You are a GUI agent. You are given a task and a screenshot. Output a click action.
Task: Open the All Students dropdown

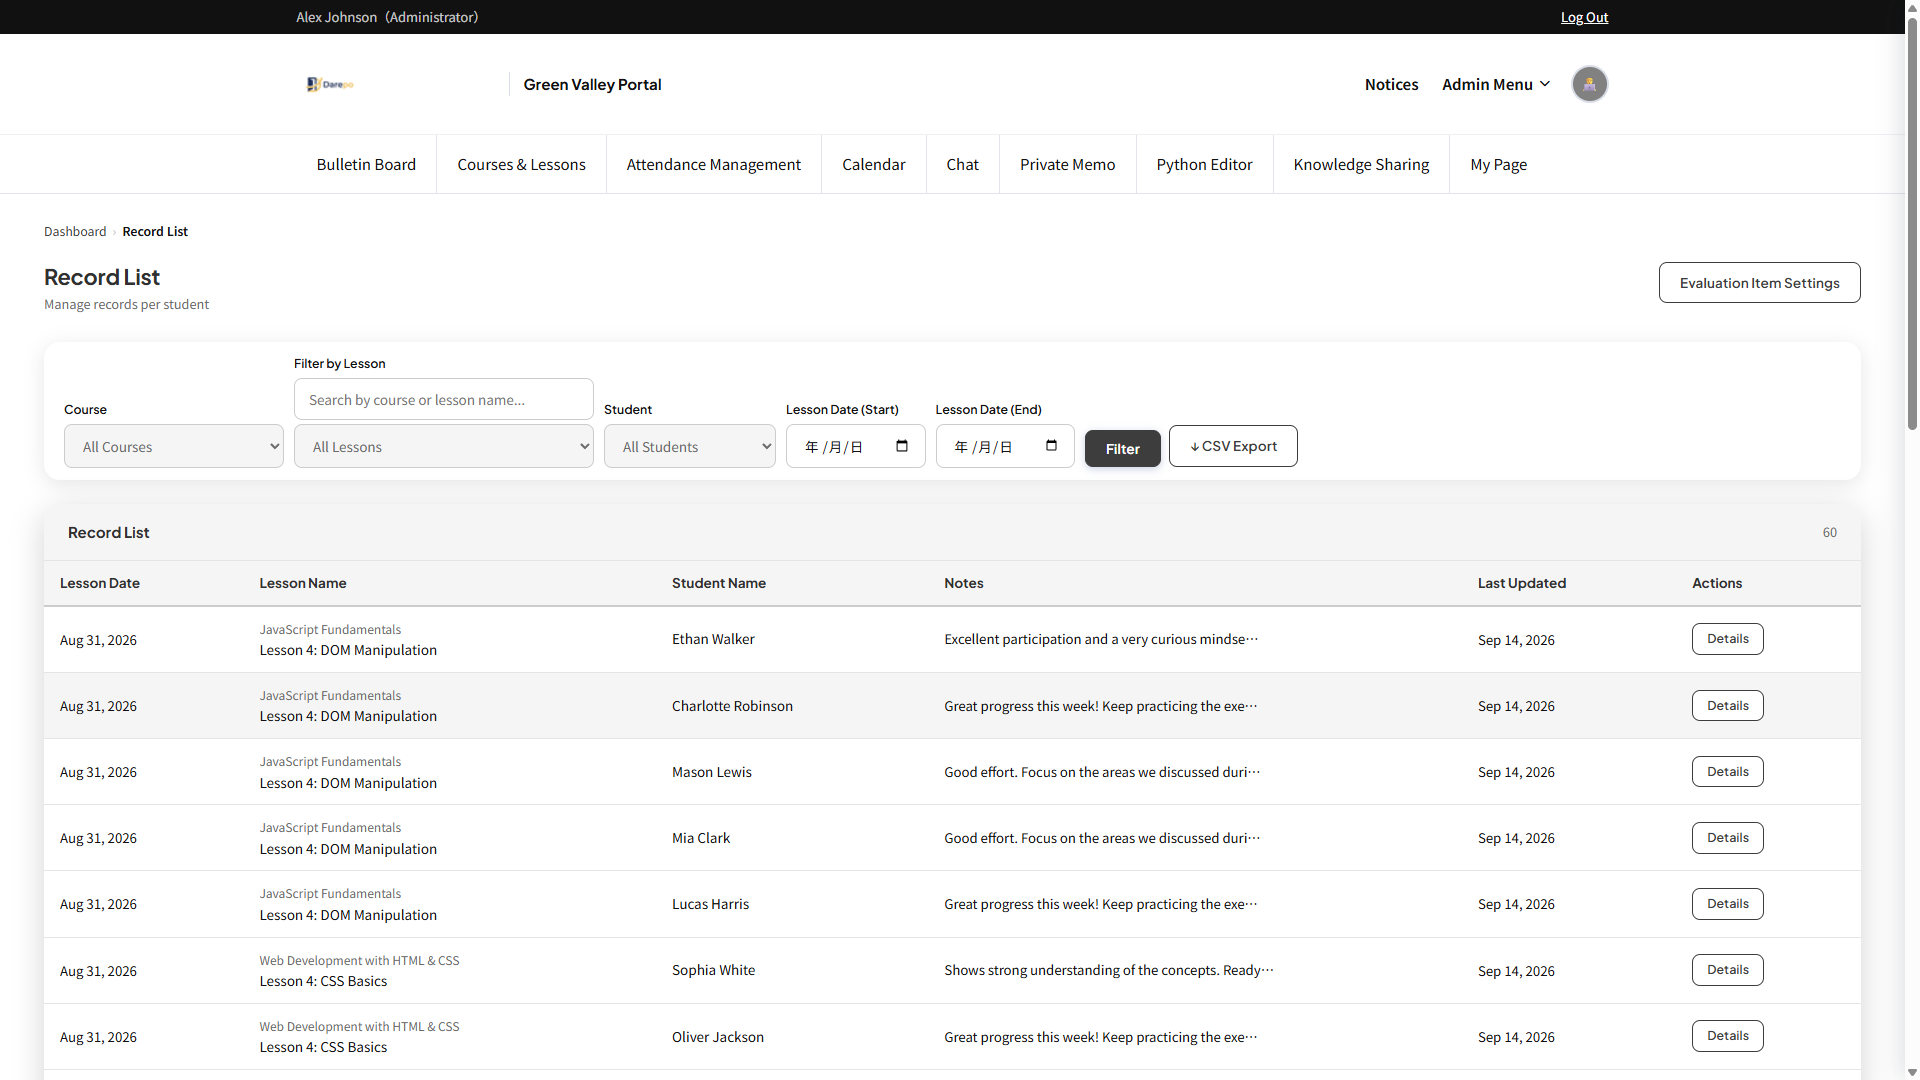click(x=690, y=446)
